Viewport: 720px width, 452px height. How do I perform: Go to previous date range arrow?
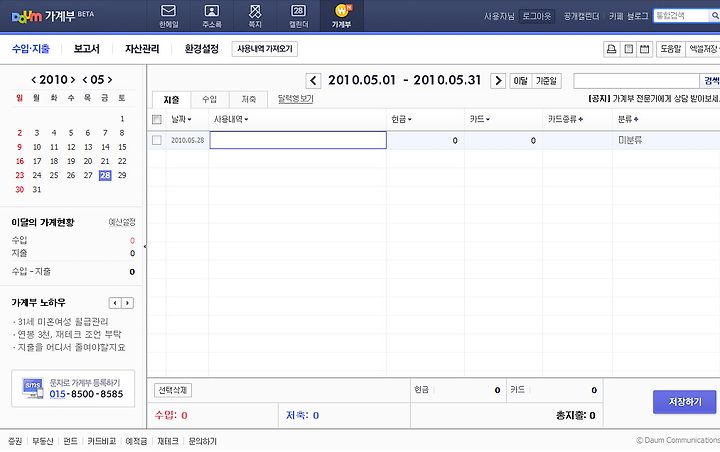(313, 81)
